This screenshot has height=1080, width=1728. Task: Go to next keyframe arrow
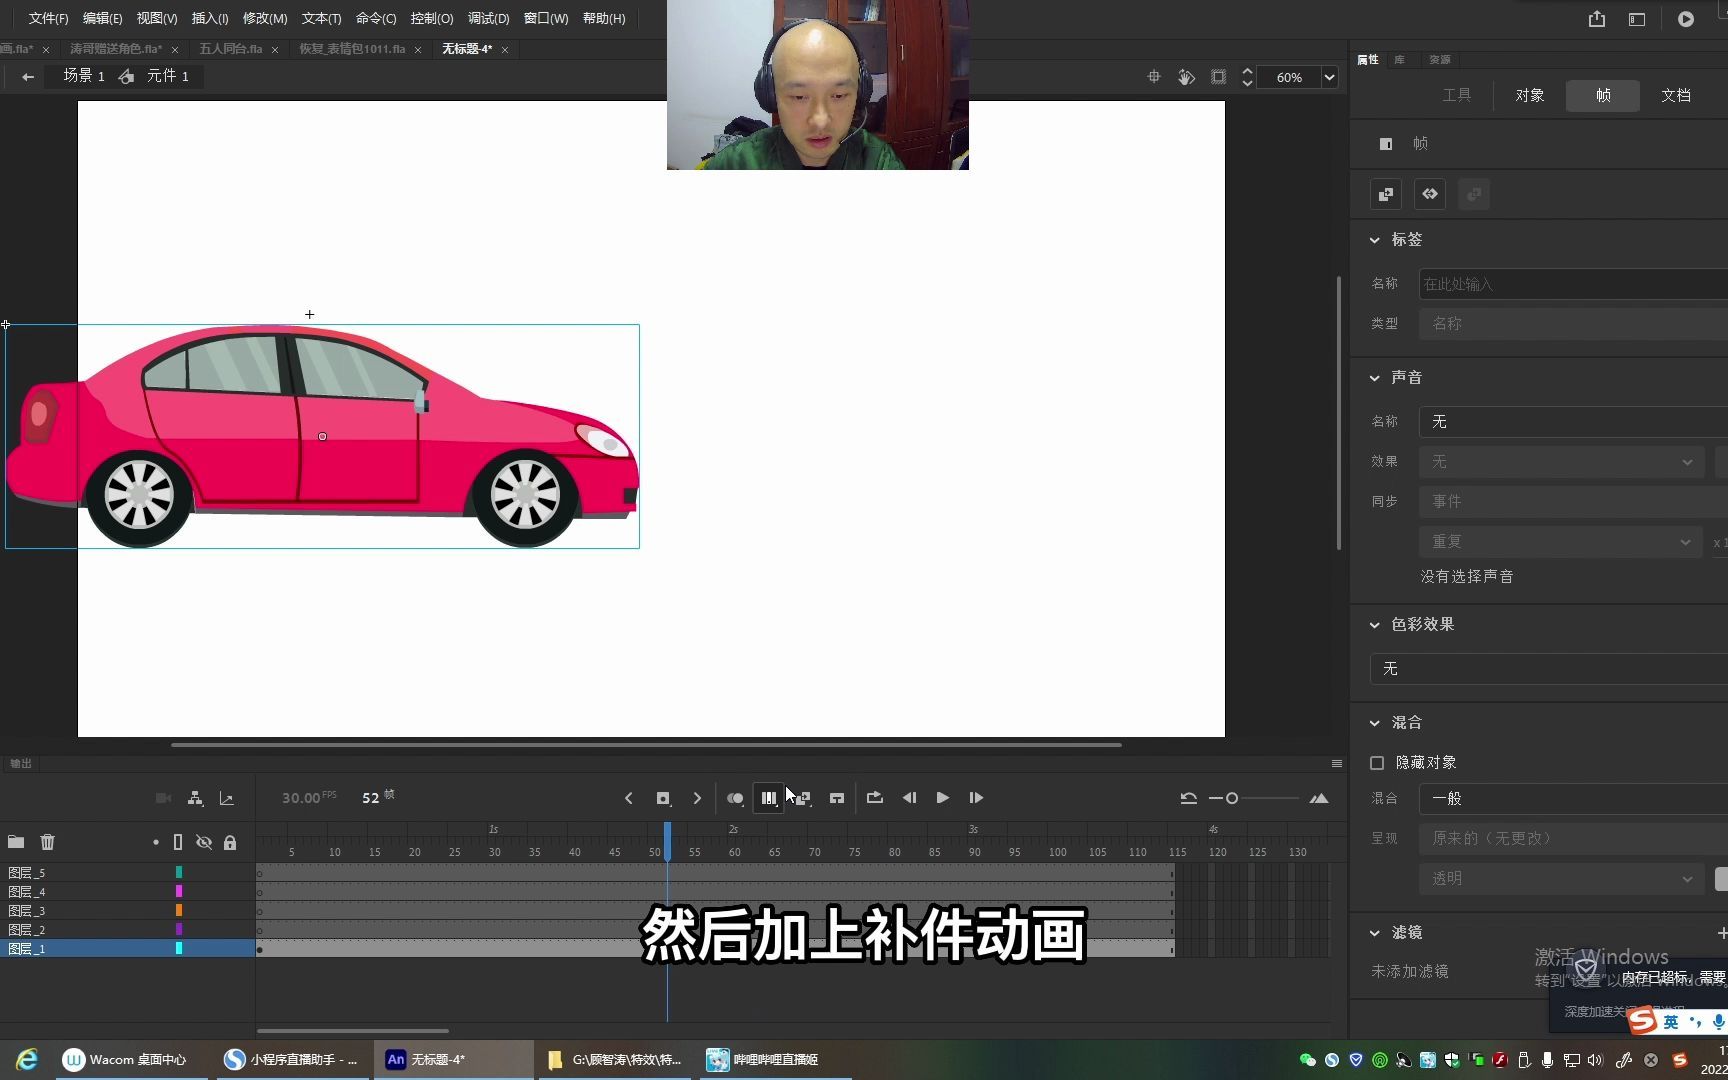pyautogui.click(x=697, y=798)
